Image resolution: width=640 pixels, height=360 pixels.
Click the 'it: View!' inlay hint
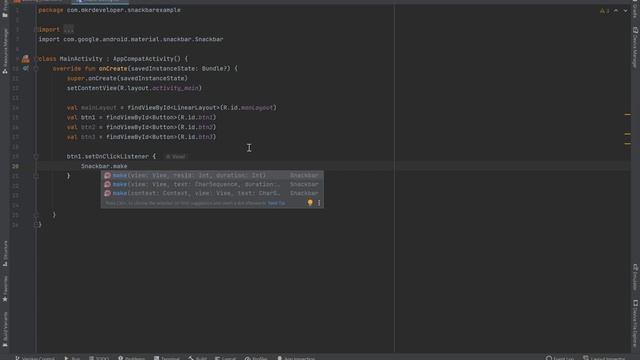click(x=175, y=157)
